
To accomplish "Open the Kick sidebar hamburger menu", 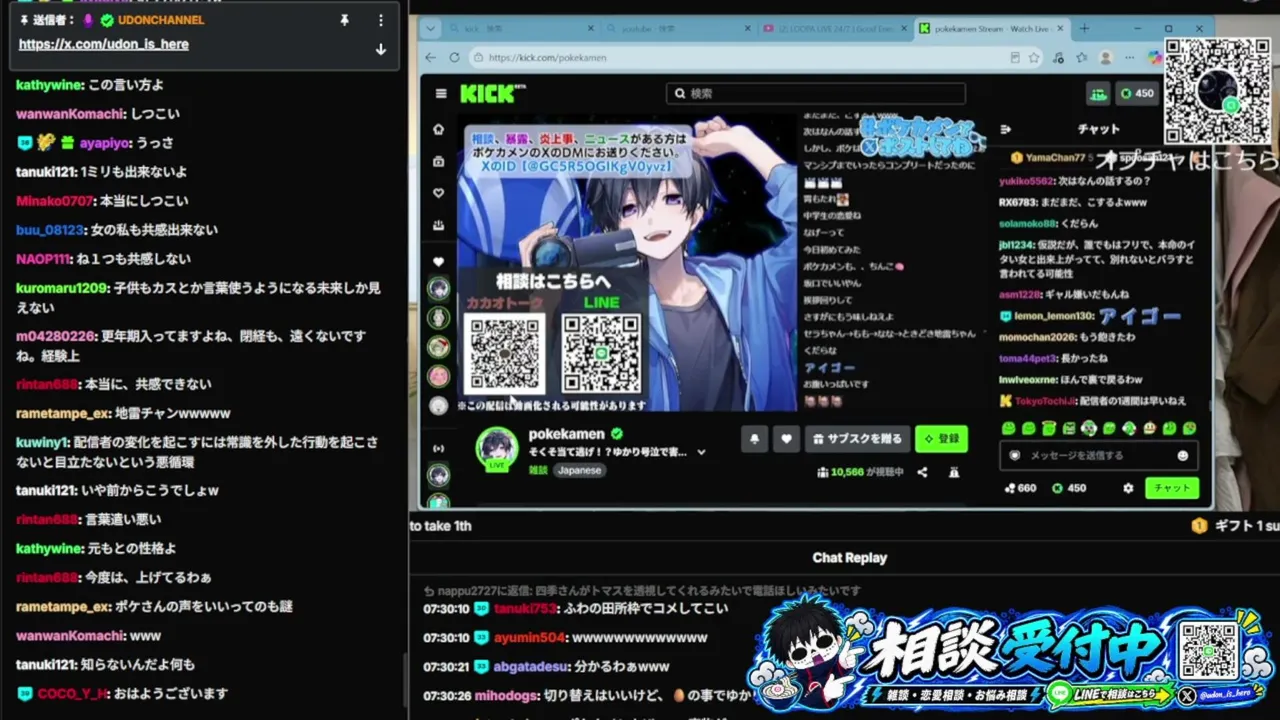I will 441,94.
